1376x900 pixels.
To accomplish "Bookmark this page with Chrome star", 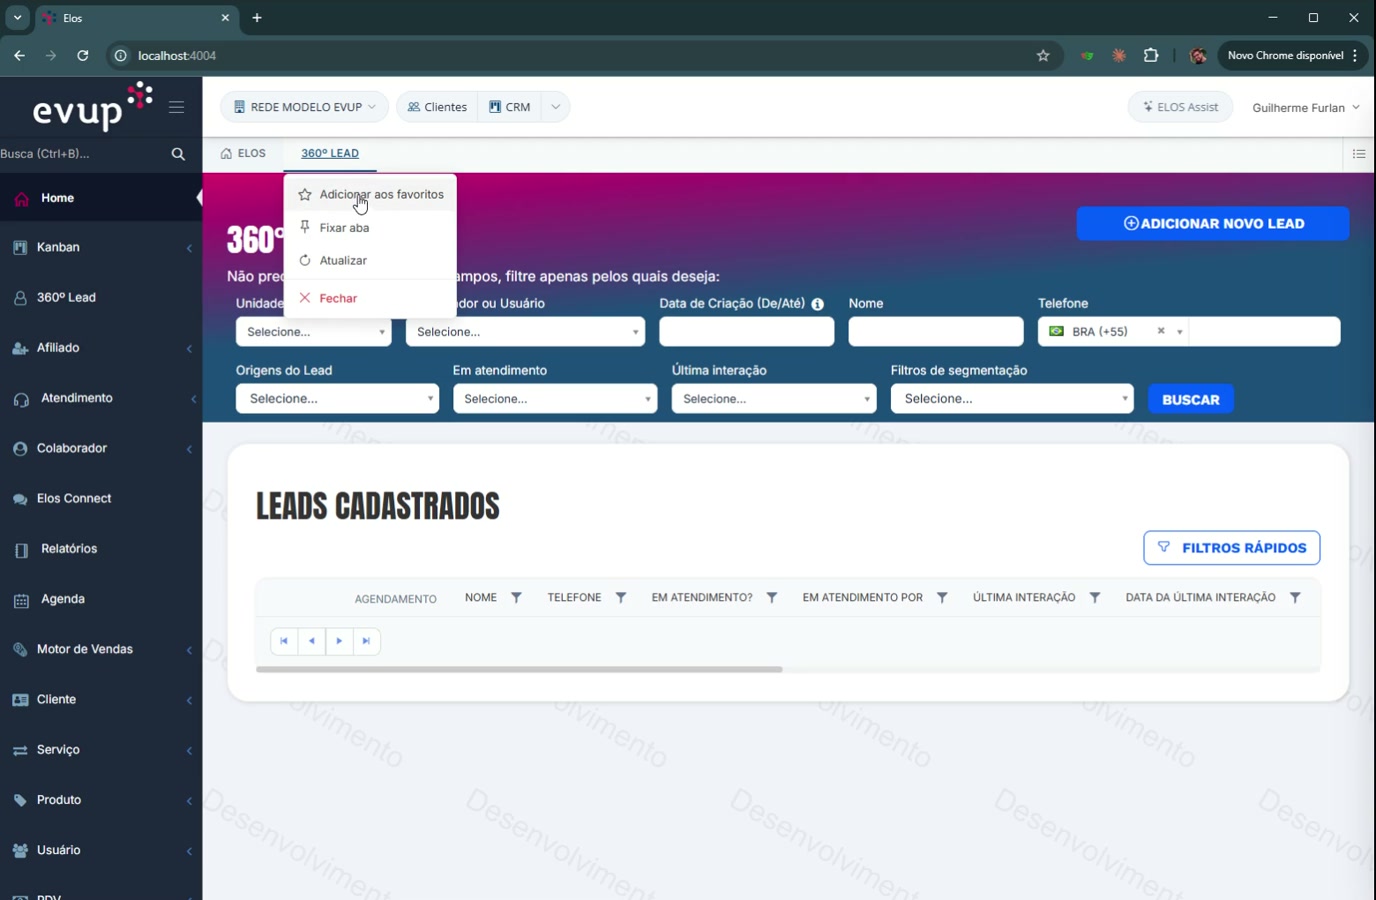I will coord(1043,56).
